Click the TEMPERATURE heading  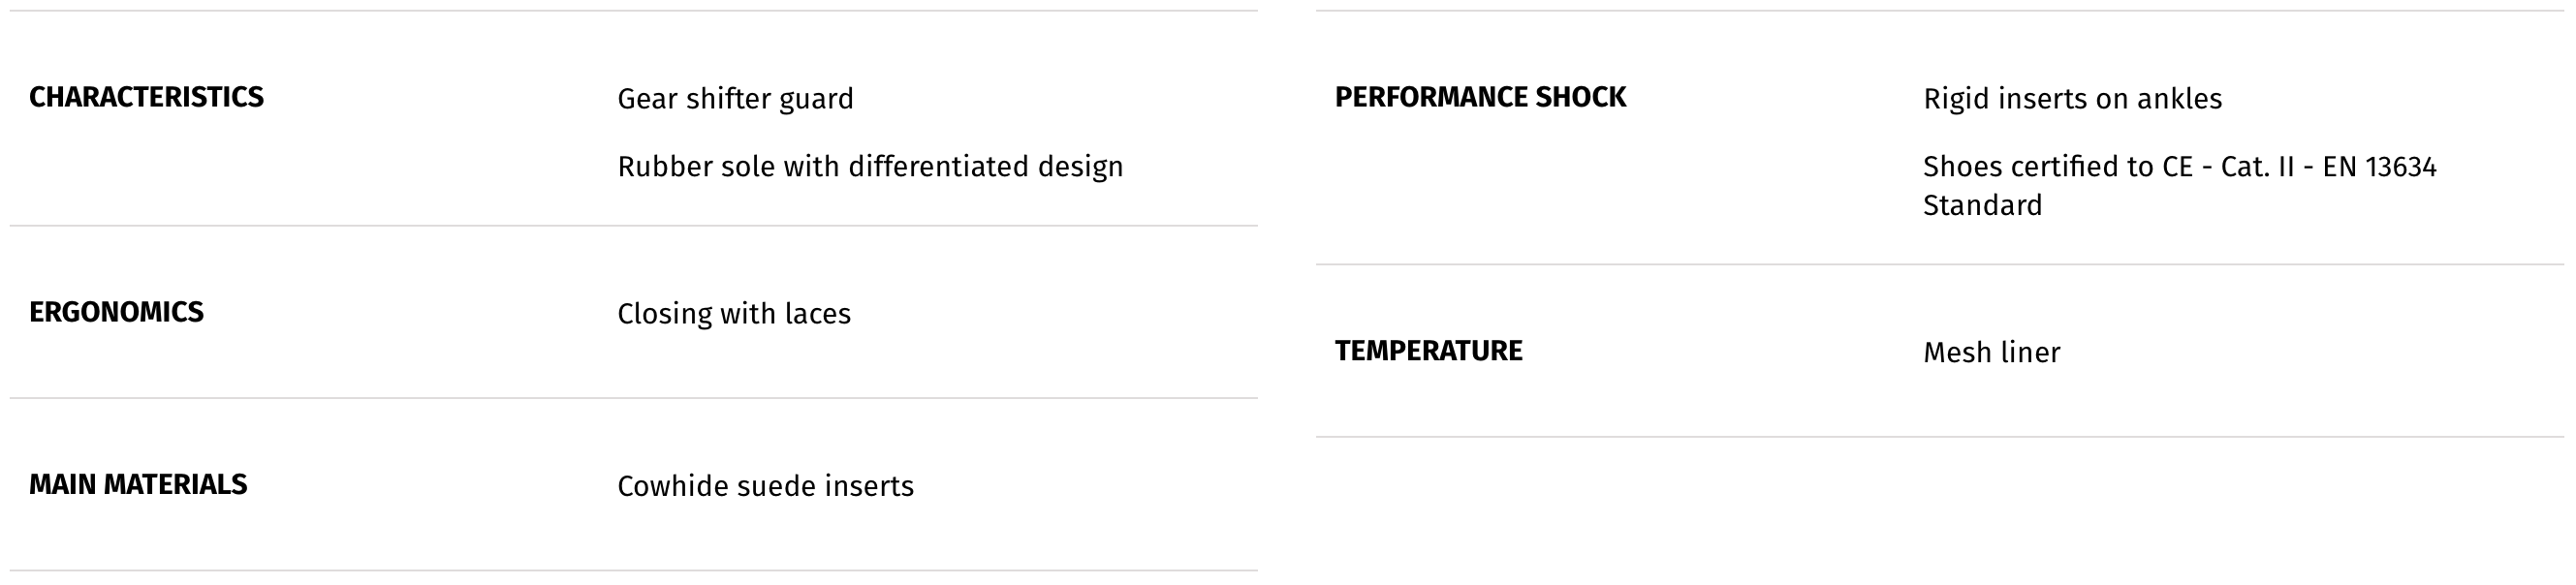click(1428, 351)
